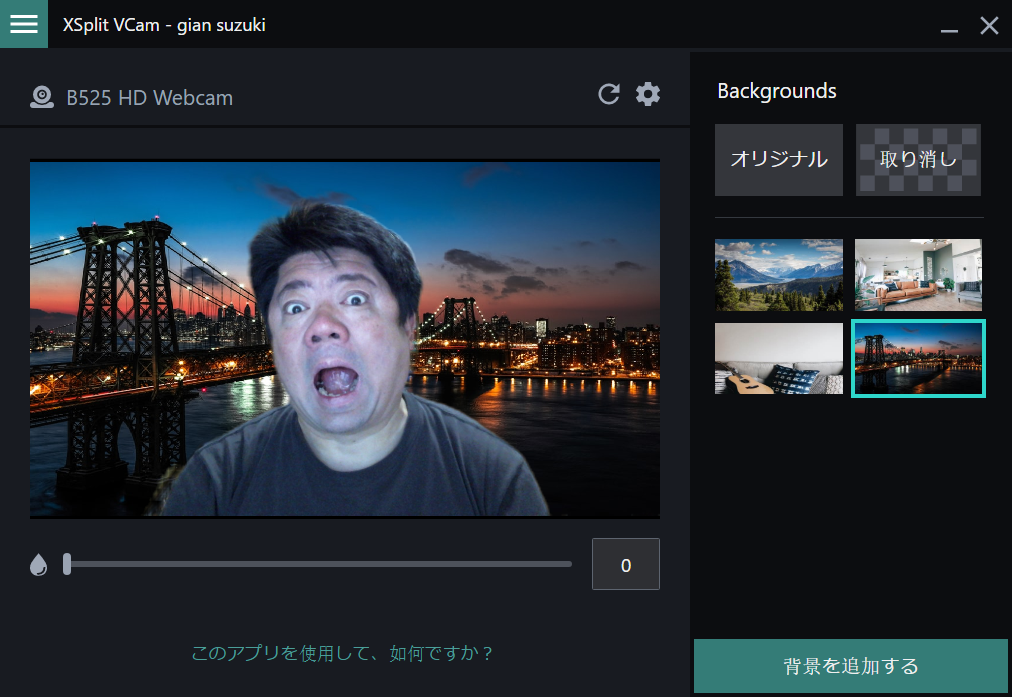1012x697 pixels.
Task: Click the 背景を追加する button
Action: [849, 665]
